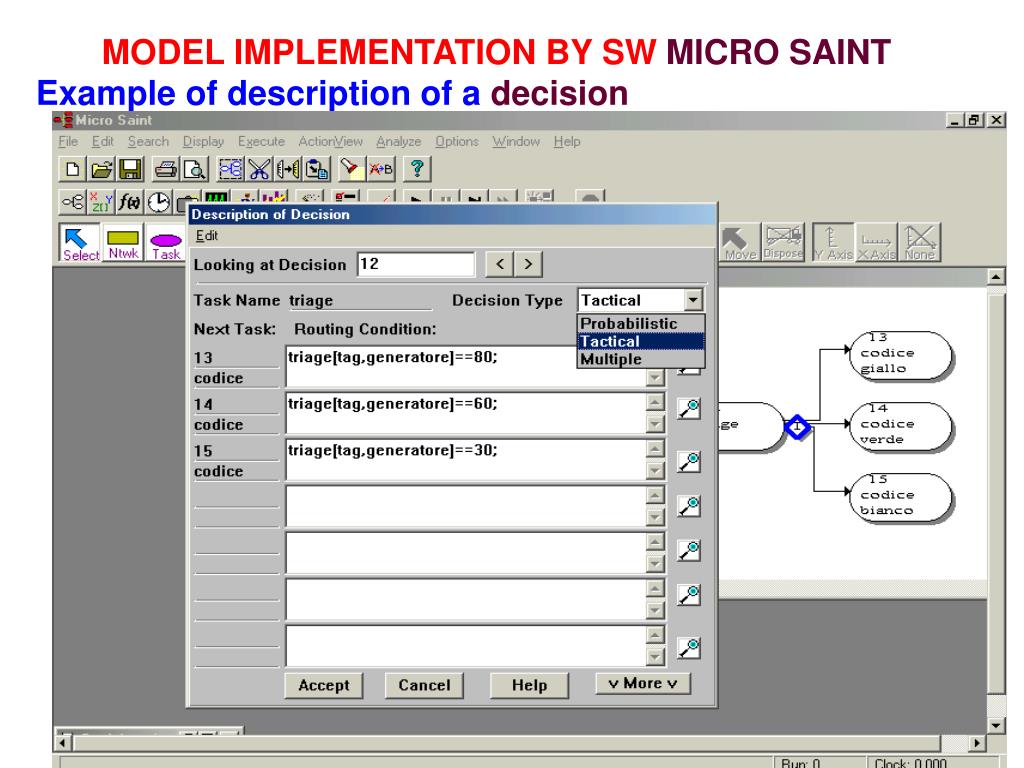Viewport: 1024px width, 768px height.
Task: Click the Cancel button
Action: (x=424, y=686)
